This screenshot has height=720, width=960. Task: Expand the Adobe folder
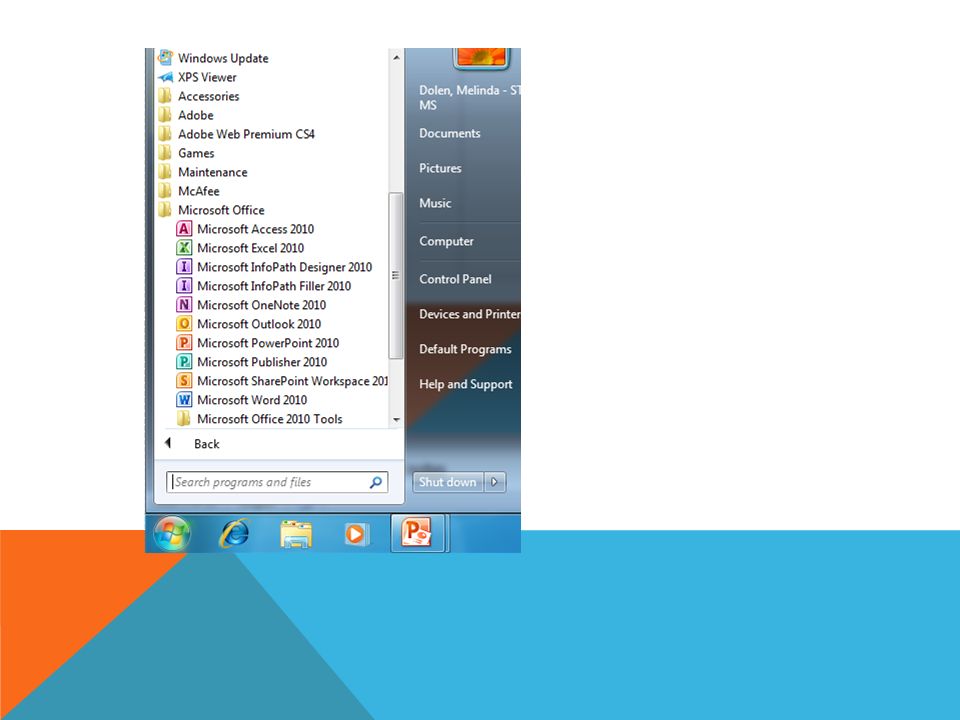pos(186,115)
